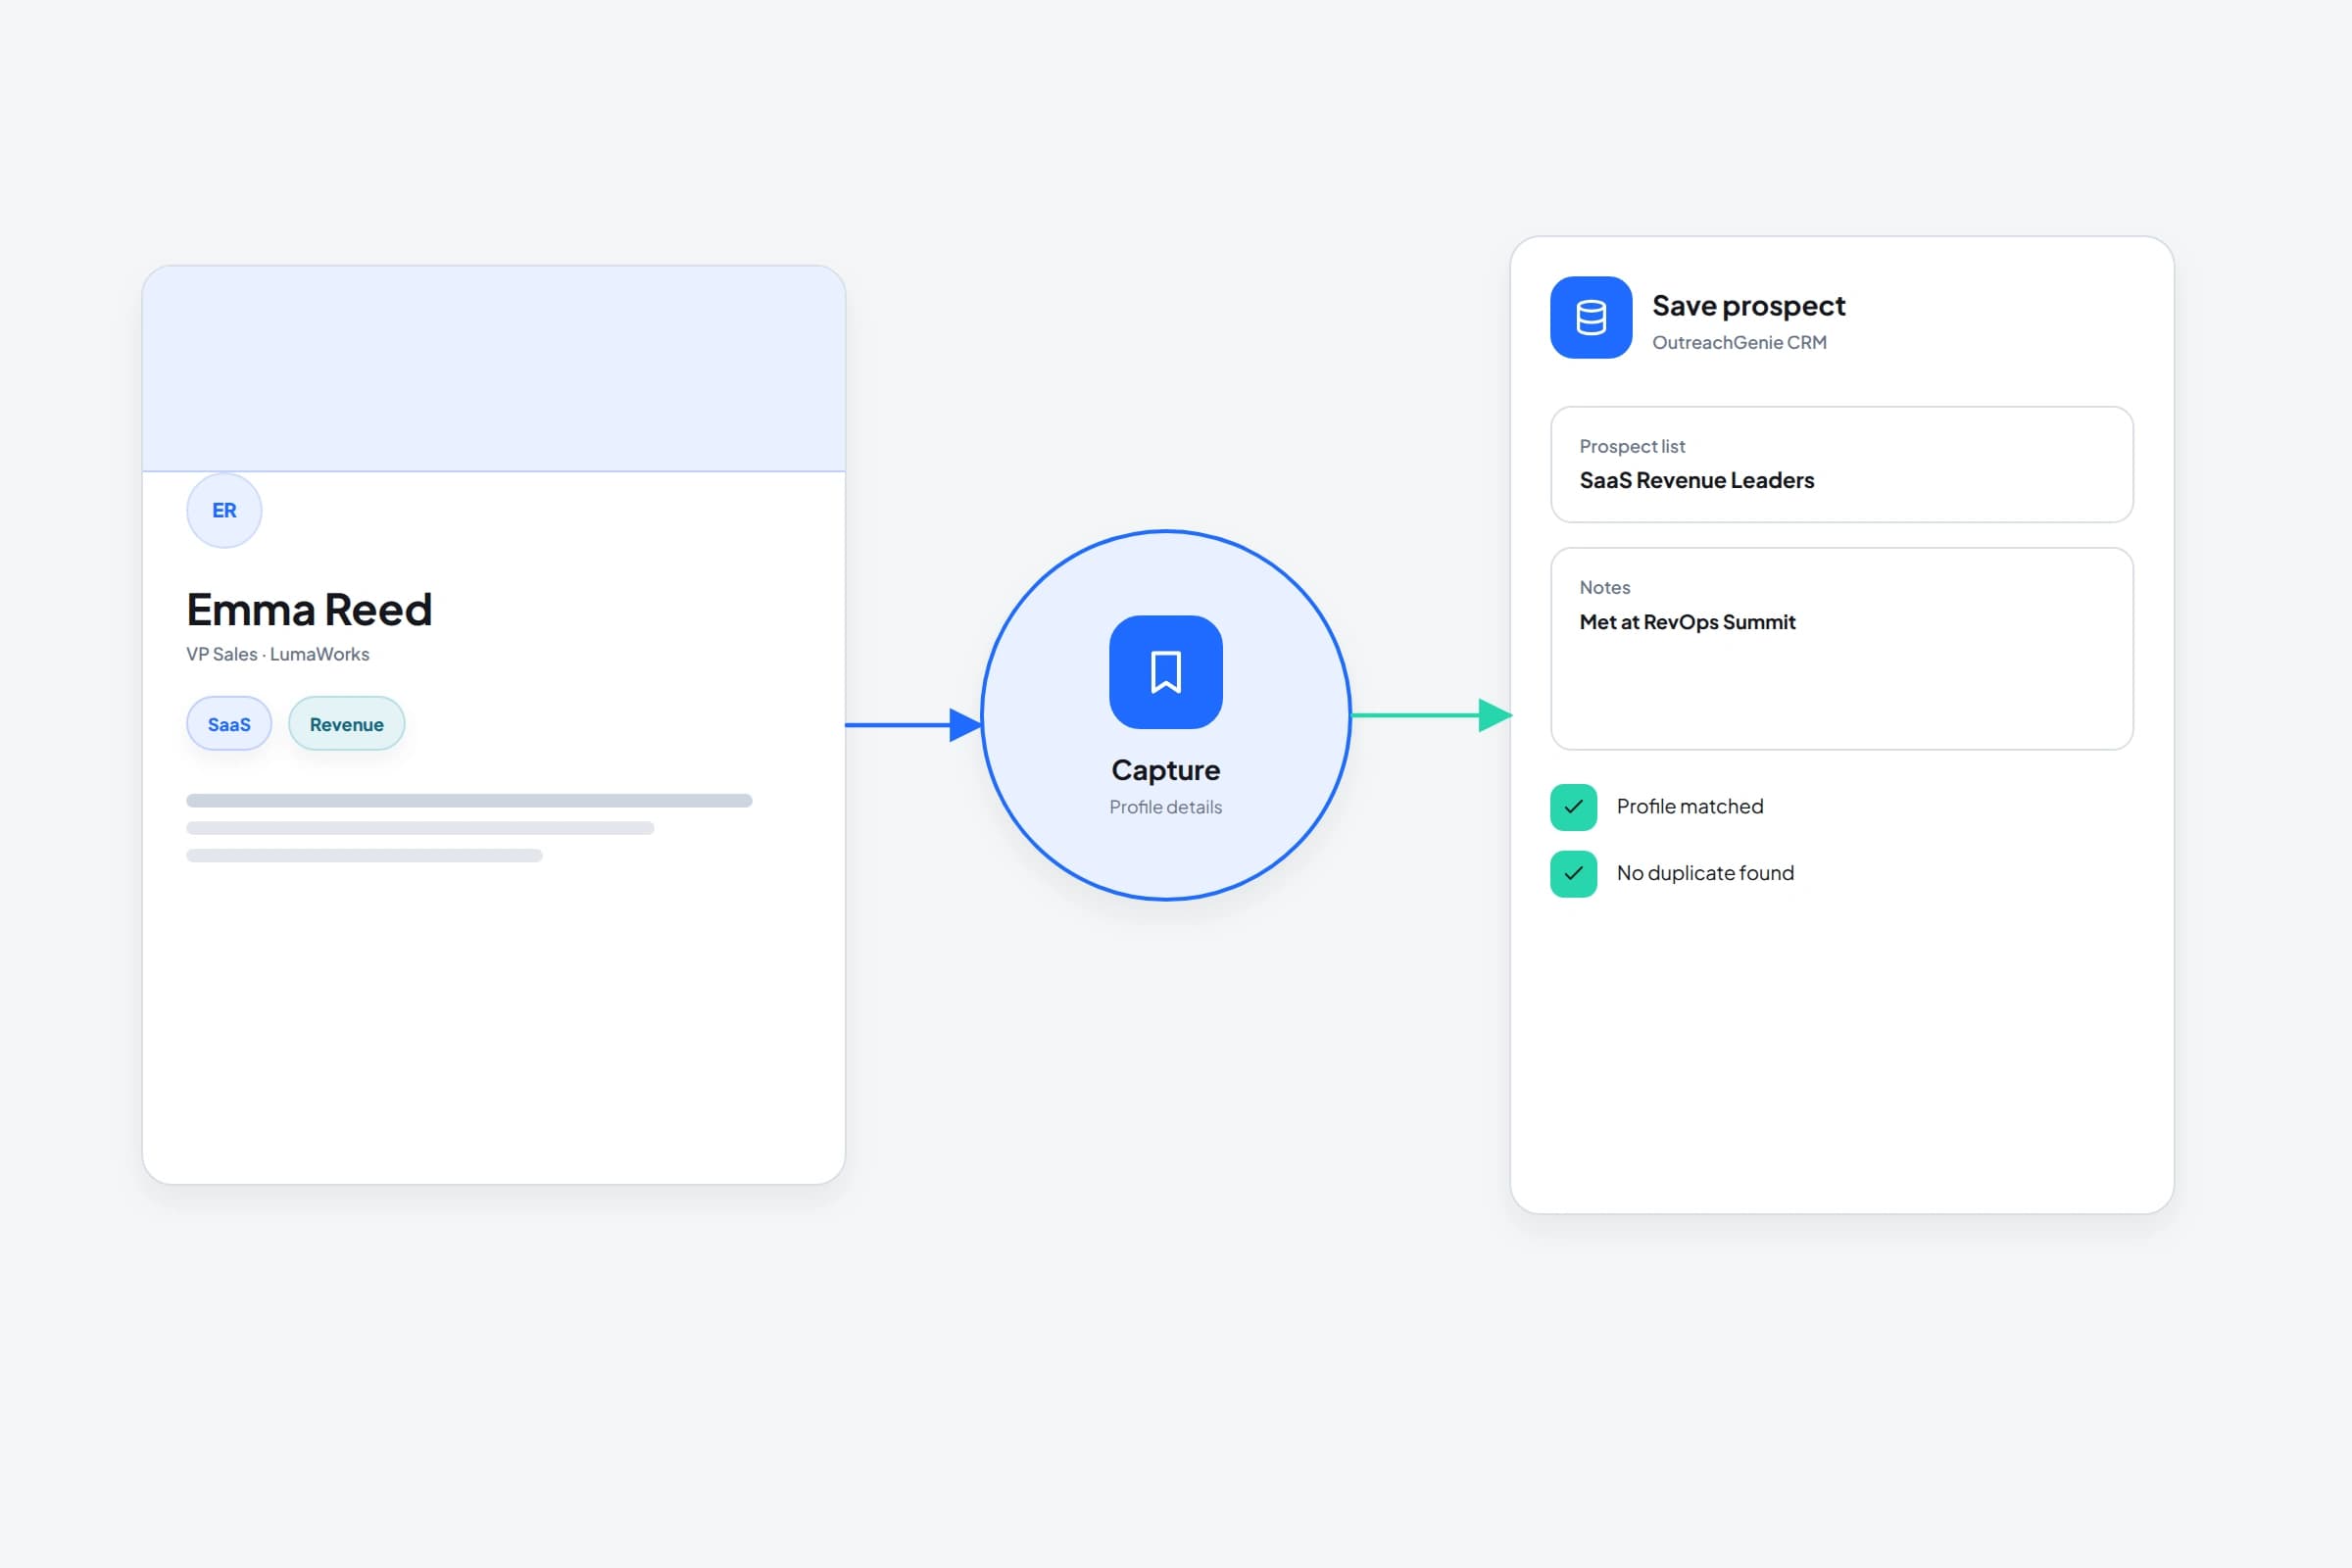
Task: Click the Save prospect title
Action: click(1748, 305)
